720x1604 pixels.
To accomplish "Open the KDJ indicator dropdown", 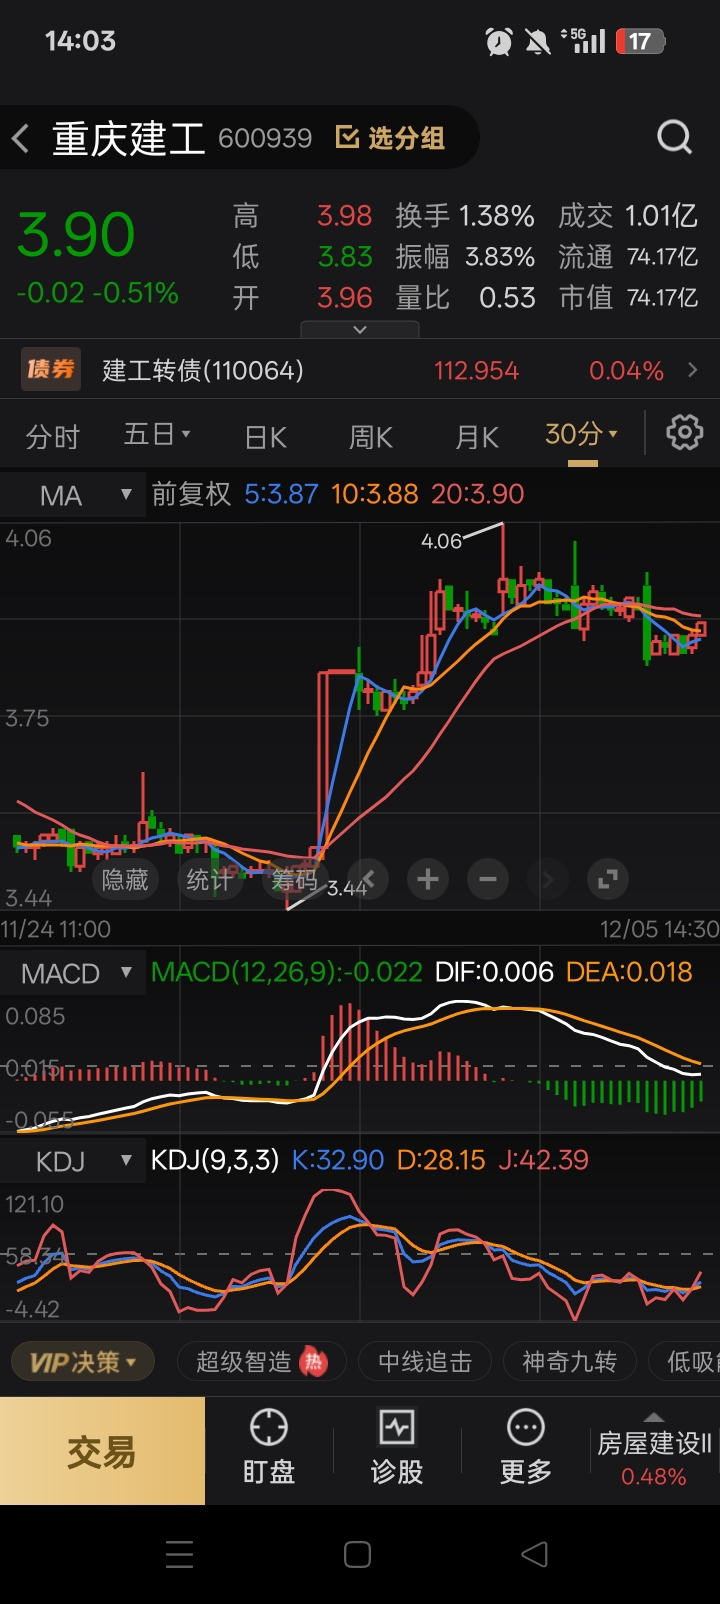I will 73,1161.
